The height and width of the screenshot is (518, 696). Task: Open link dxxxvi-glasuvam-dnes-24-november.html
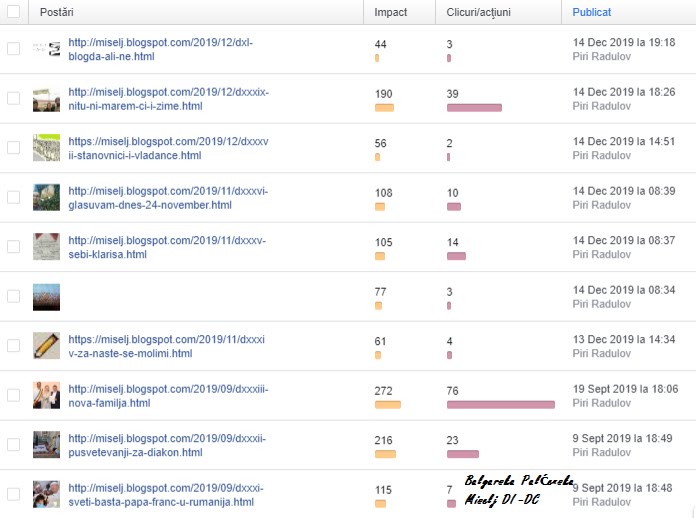[168, 198]
